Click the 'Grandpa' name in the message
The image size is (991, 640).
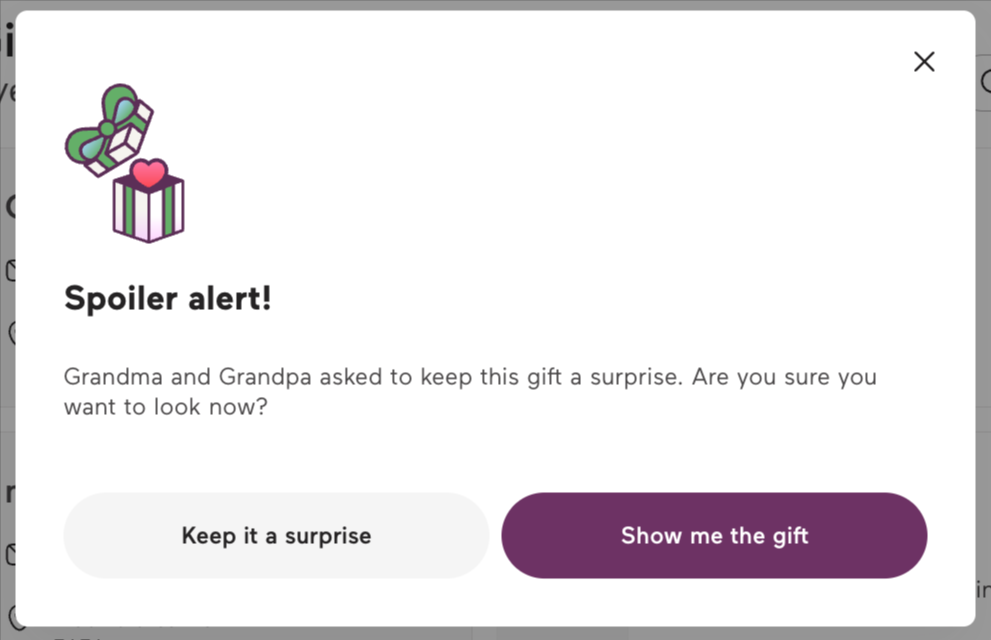click(x=265, y=378)
